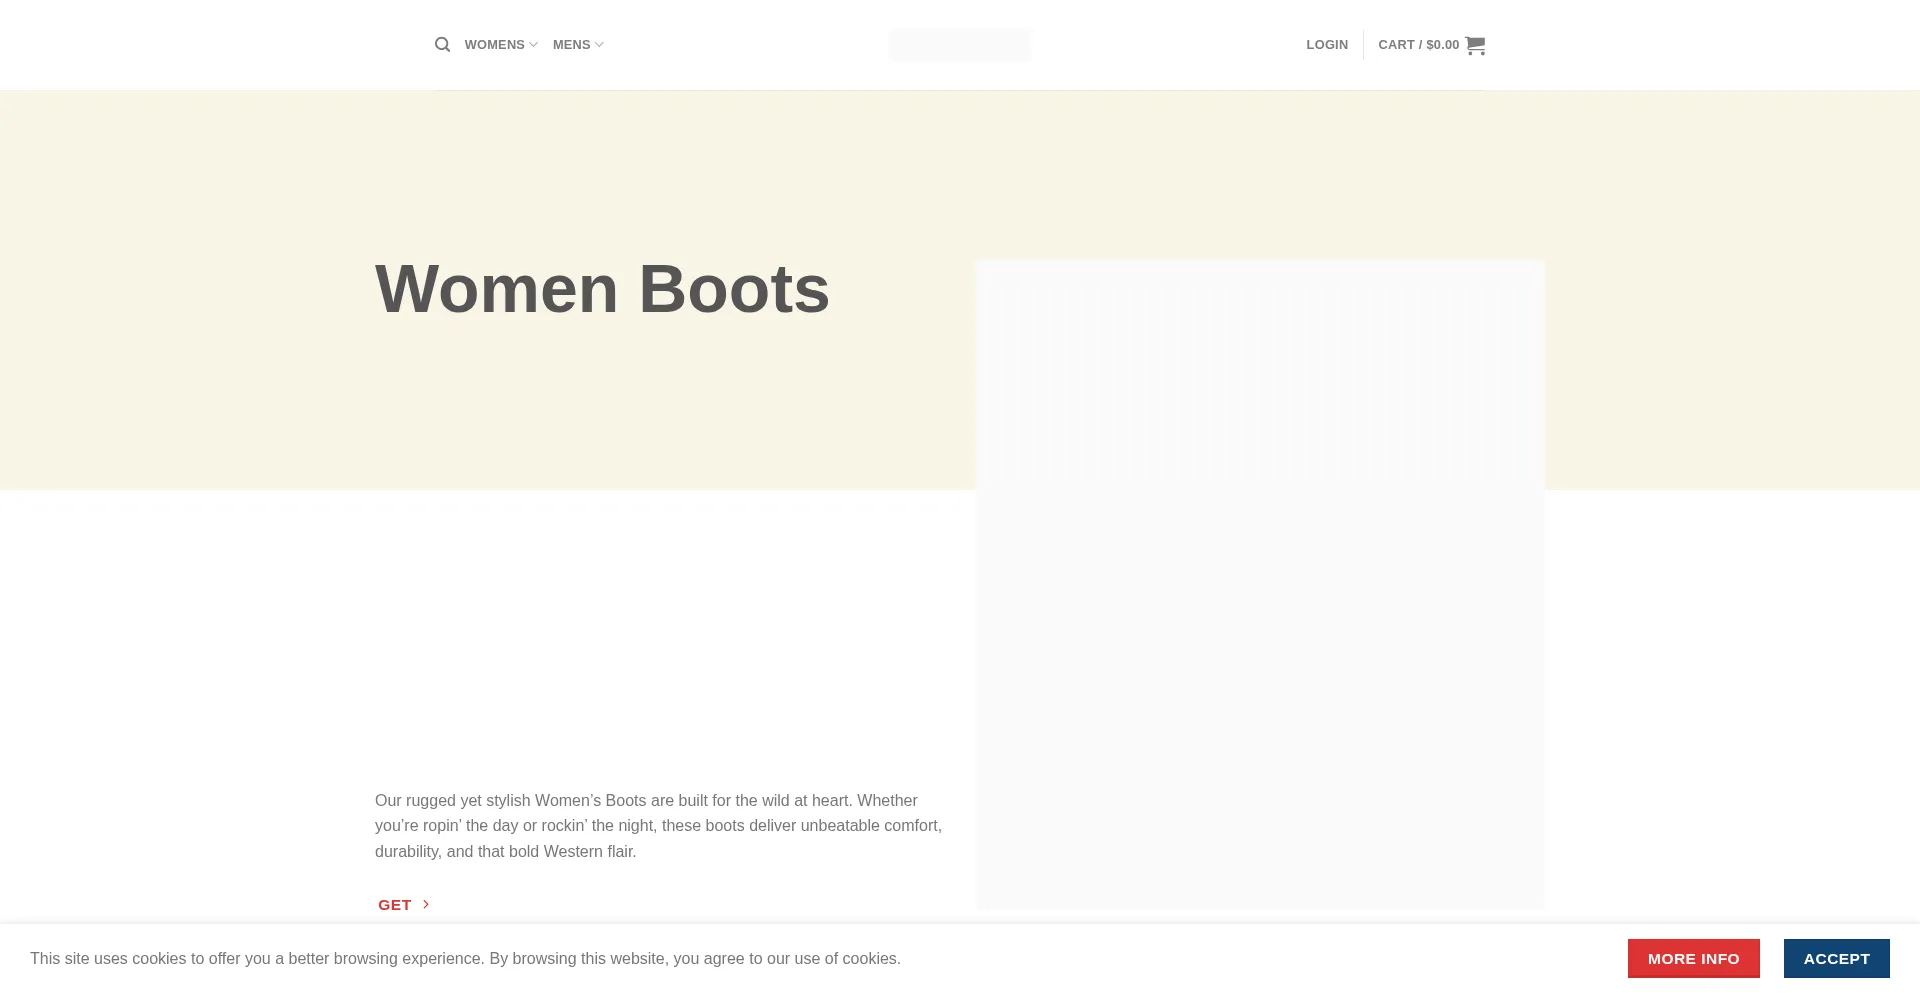Viewport: 1920px width, 993px height.
Task: Expand the WOMENS dropdown chevron
Action: tap(533, 45)
